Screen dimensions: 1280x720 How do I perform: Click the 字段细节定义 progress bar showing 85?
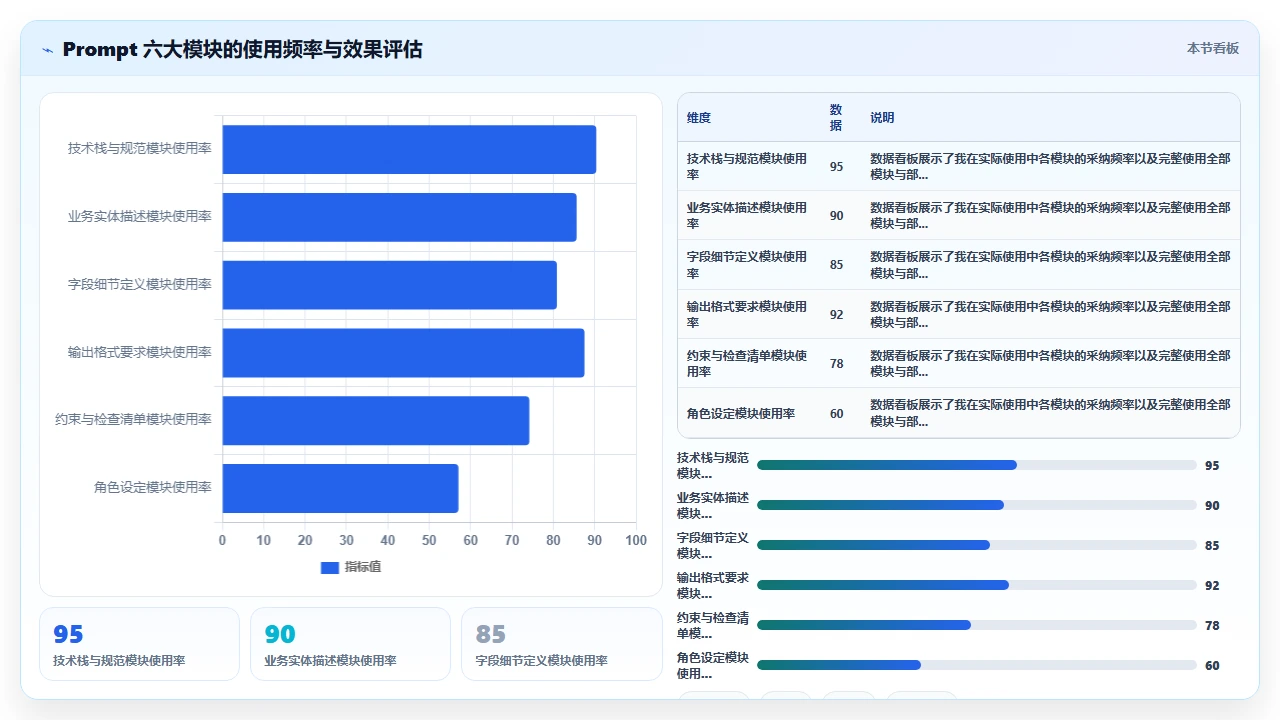(x=977, y=545)
